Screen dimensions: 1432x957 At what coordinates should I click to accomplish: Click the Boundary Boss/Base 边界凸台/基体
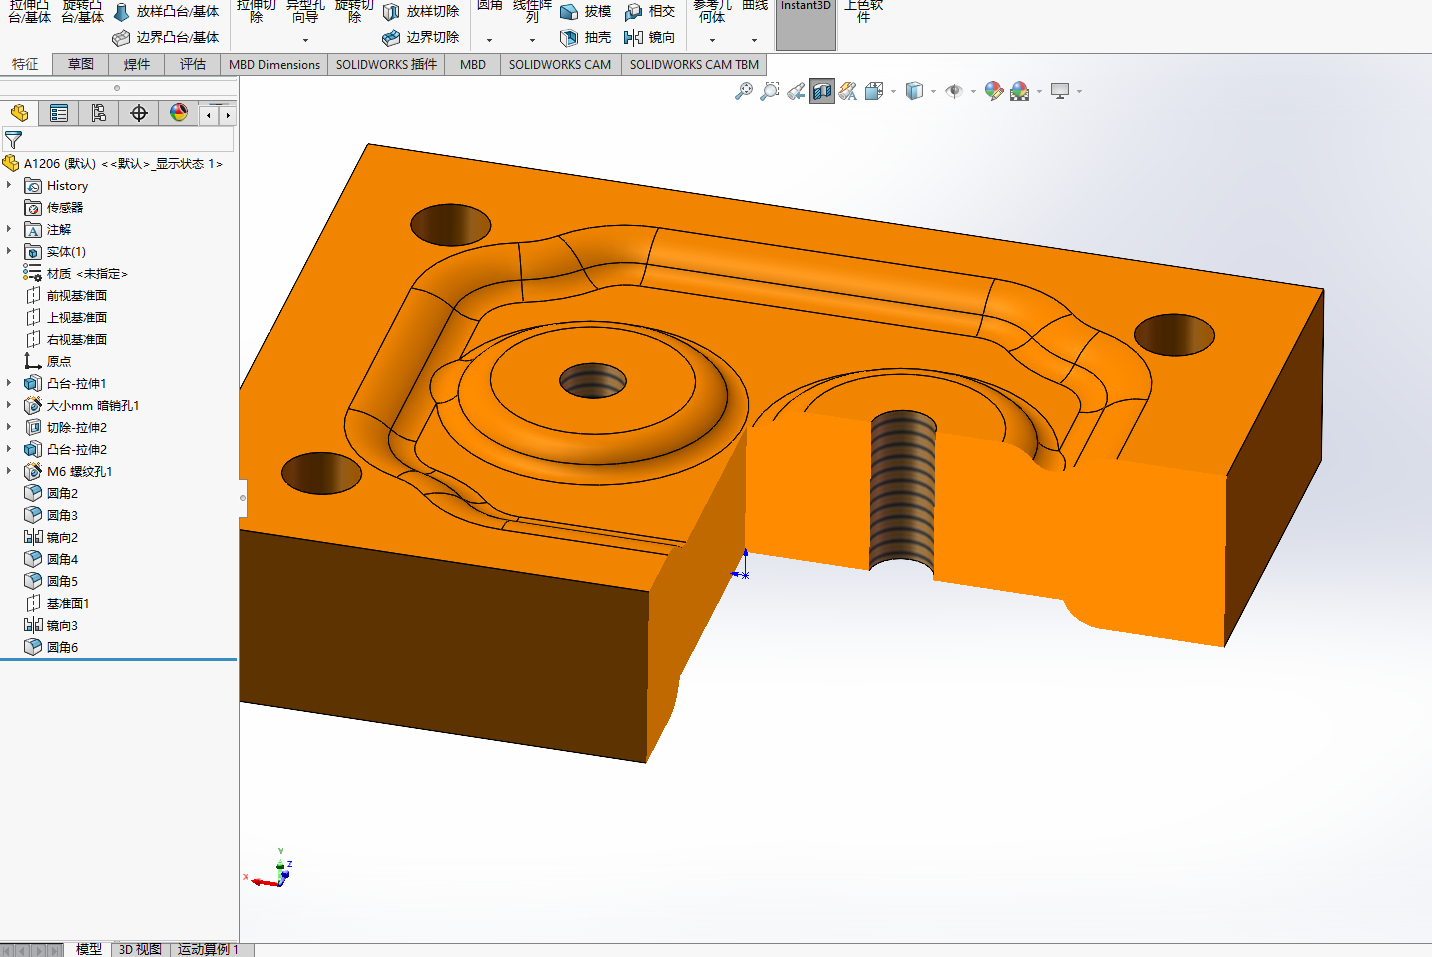pos(166,37)
